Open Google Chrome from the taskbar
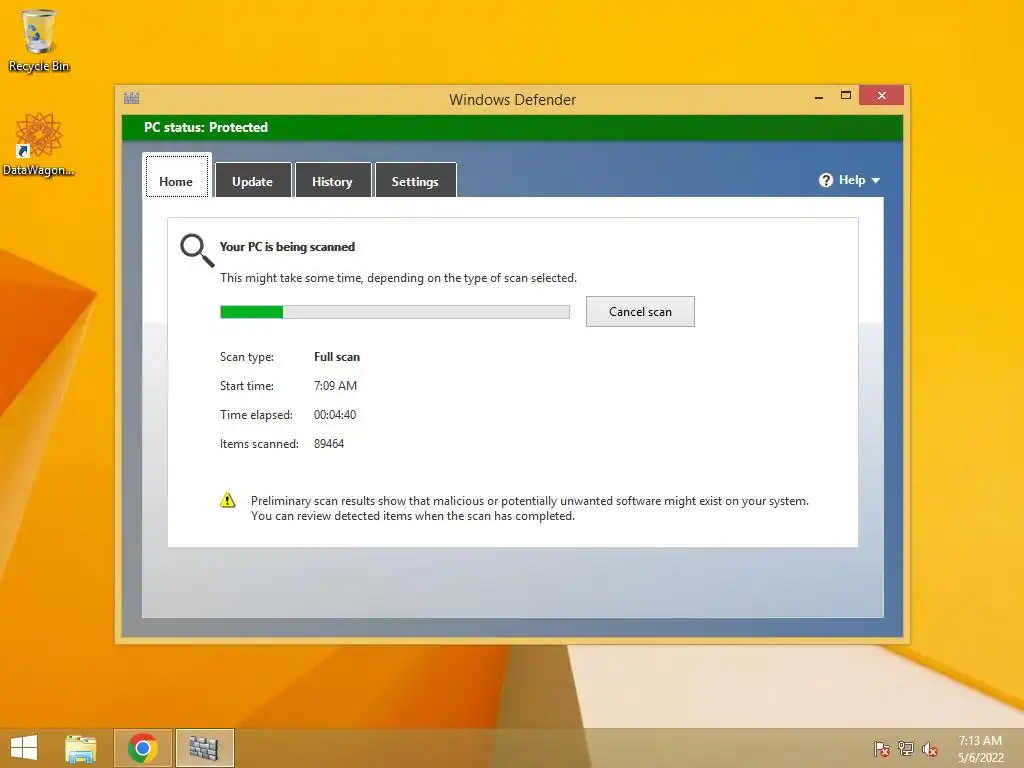Viewport: 1024px width, 768px height. [x=143, y=748]
